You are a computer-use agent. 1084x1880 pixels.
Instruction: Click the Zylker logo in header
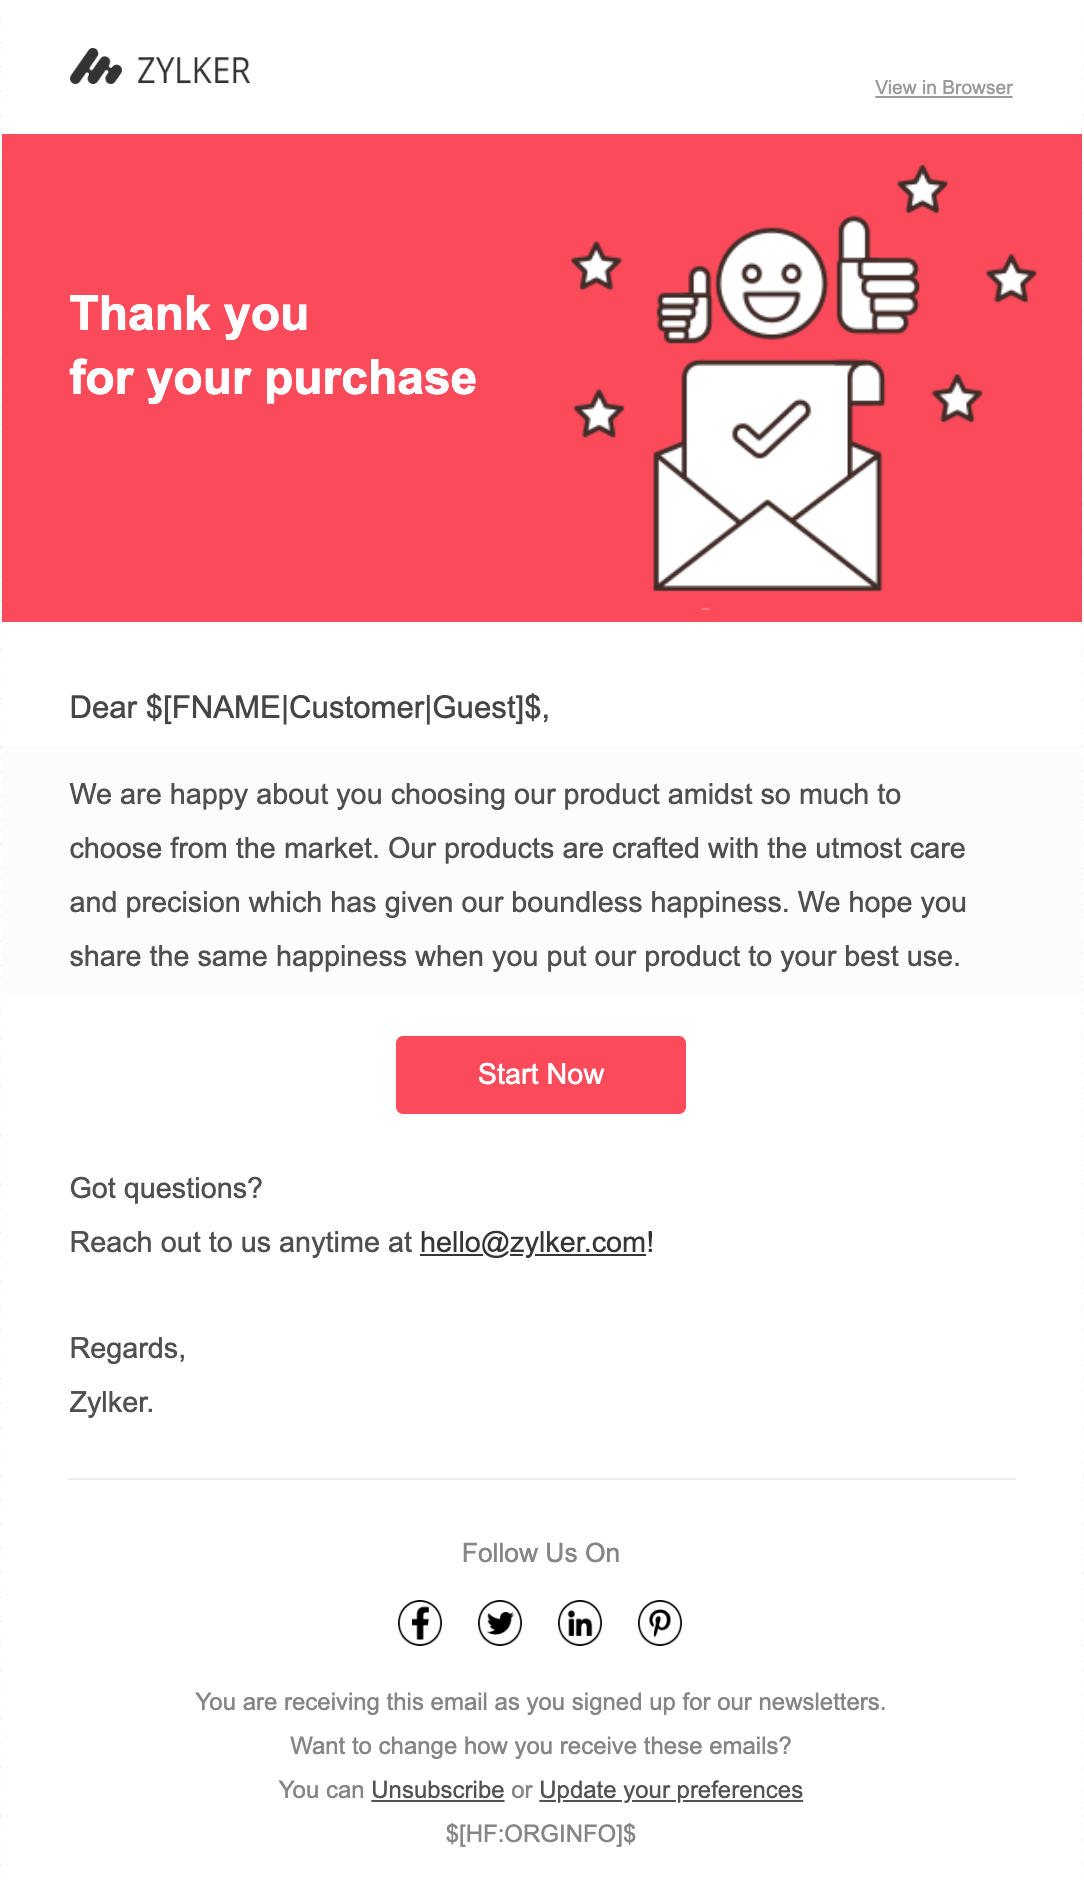pyautogui.click(x=160, y=69)
